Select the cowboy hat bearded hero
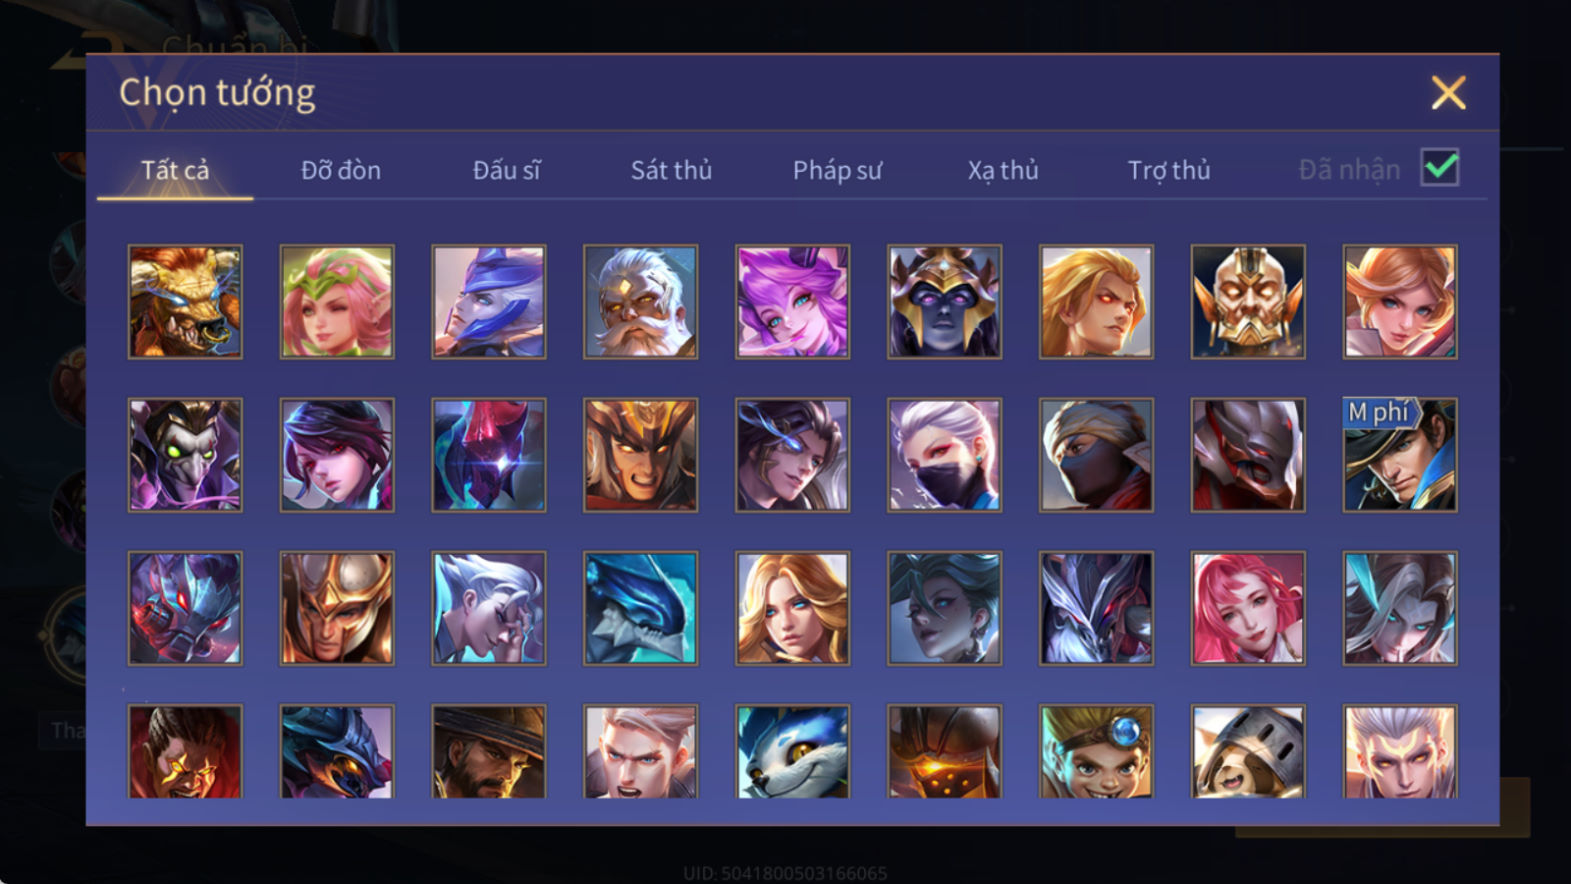 [489, 752]
